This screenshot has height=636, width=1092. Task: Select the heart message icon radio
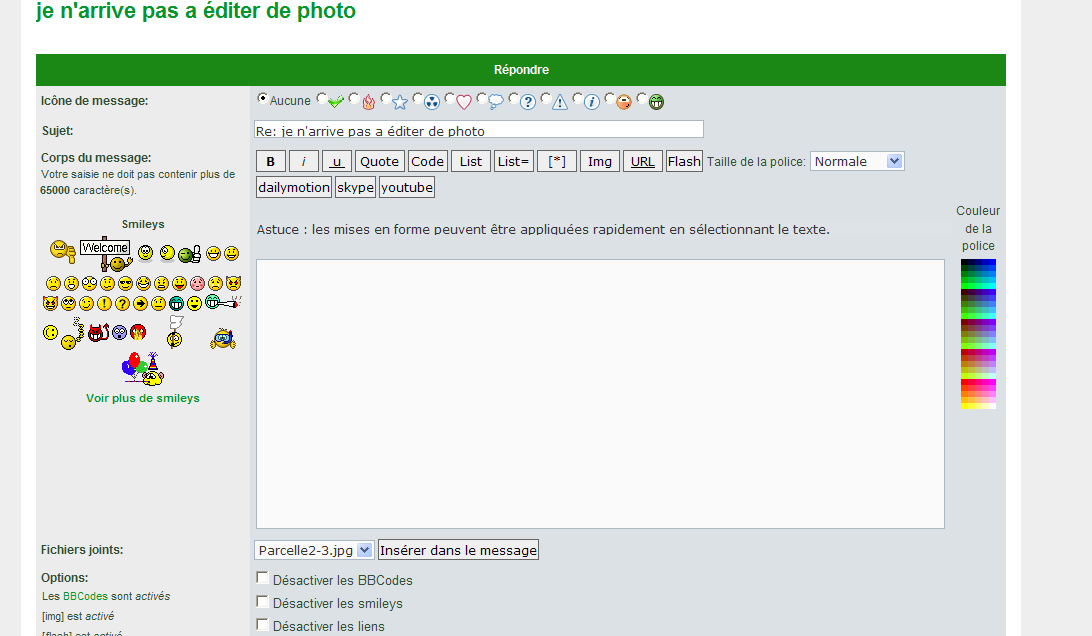click(450, 99)
